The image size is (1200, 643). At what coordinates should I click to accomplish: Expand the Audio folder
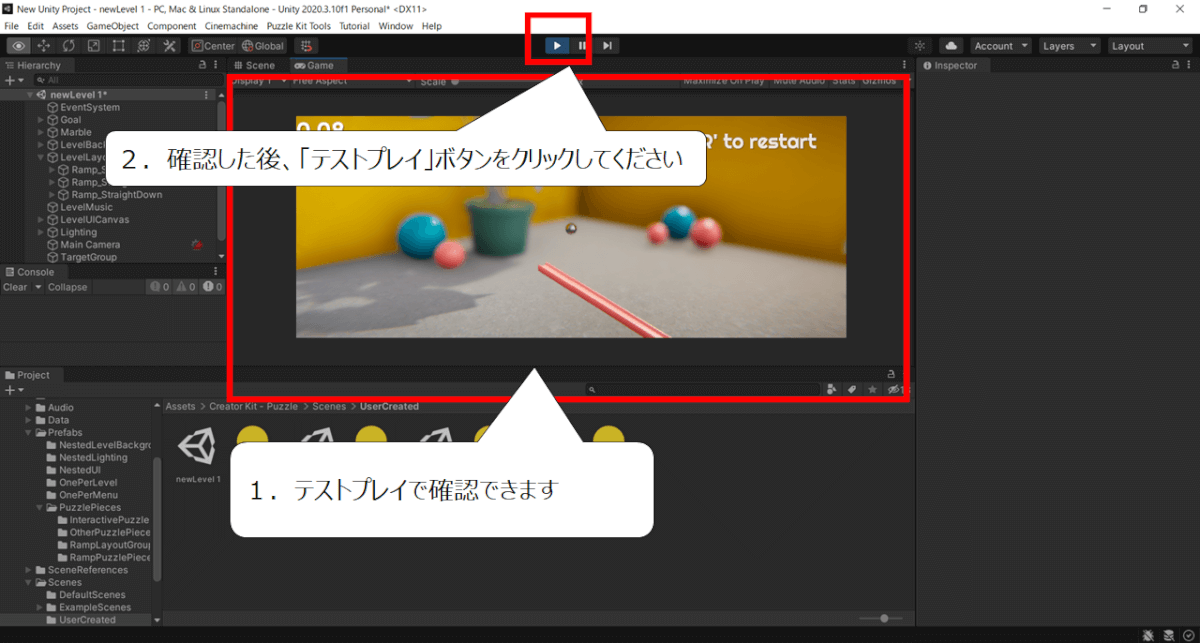point(29,408)
